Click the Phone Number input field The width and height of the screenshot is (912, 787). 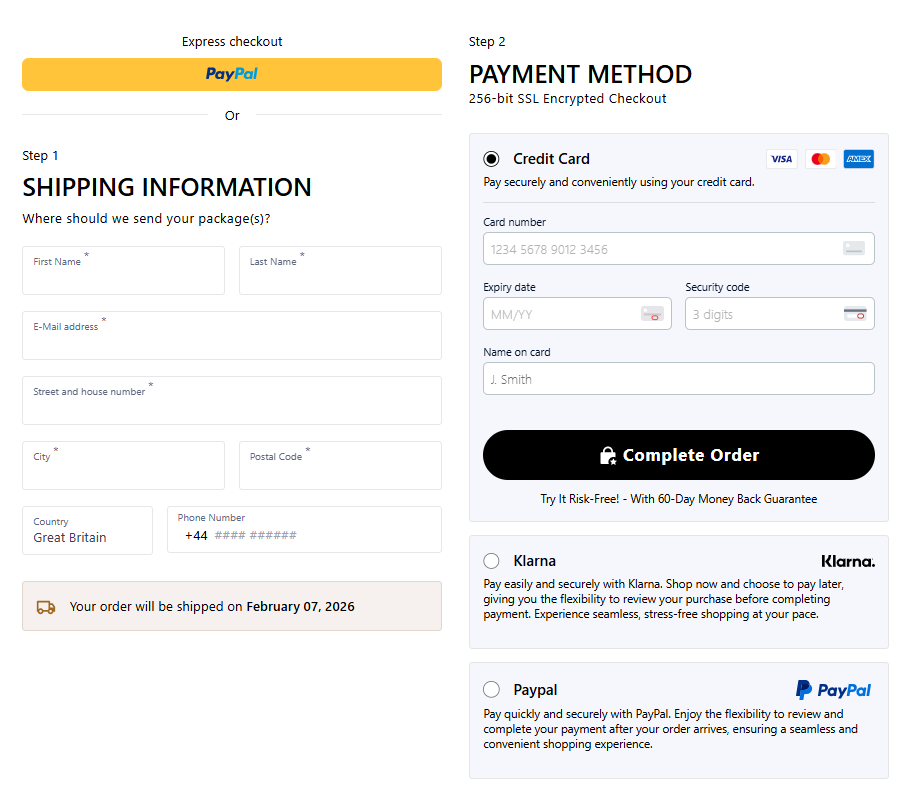pos(320,535)
